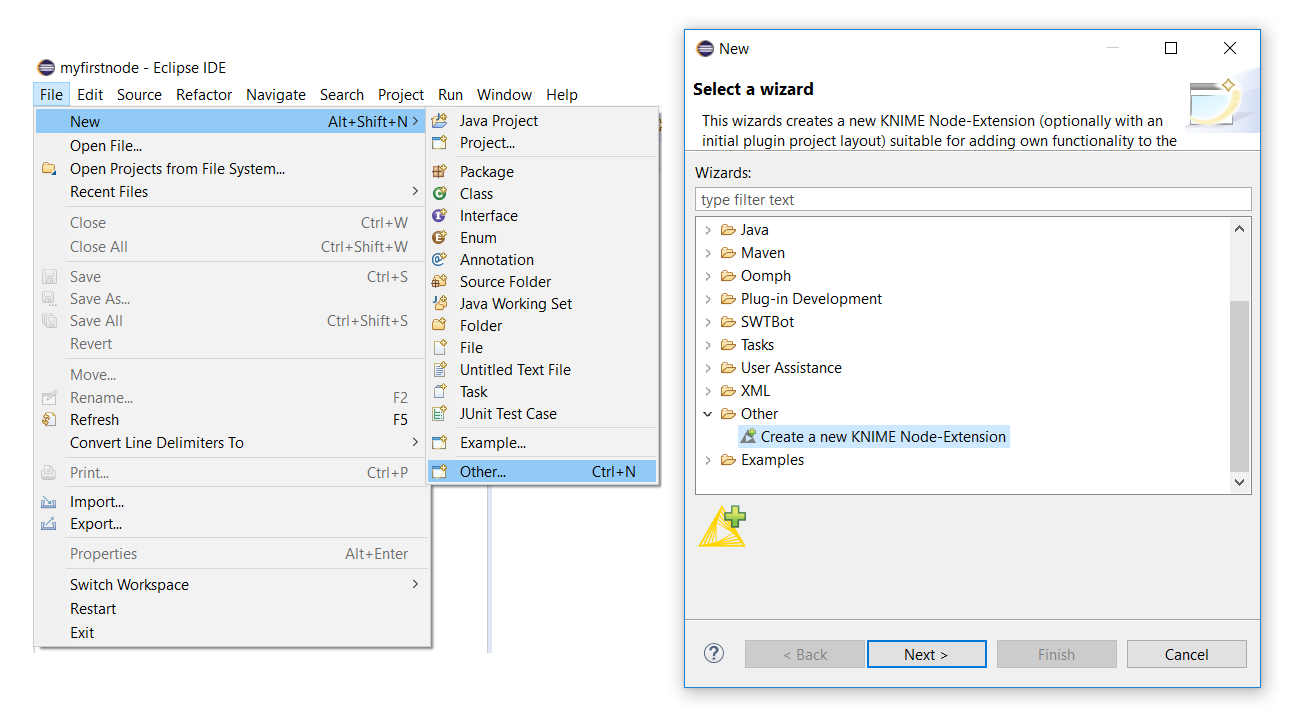This screenshot has height=722, width=1301.
Task: Click the KNIME Node-Extension wizard icon
Action: click(x=748, y=437)
